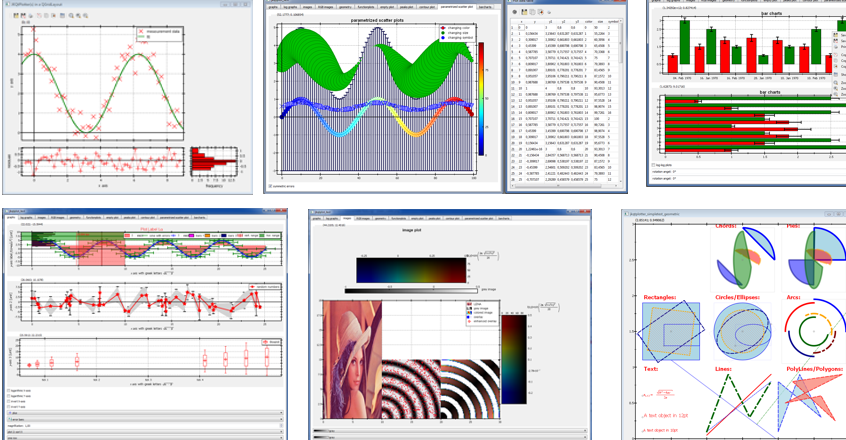
Task: Click the gray circle icon in data table toolbar
Action: pyautogui.click(x=515, y=12)
